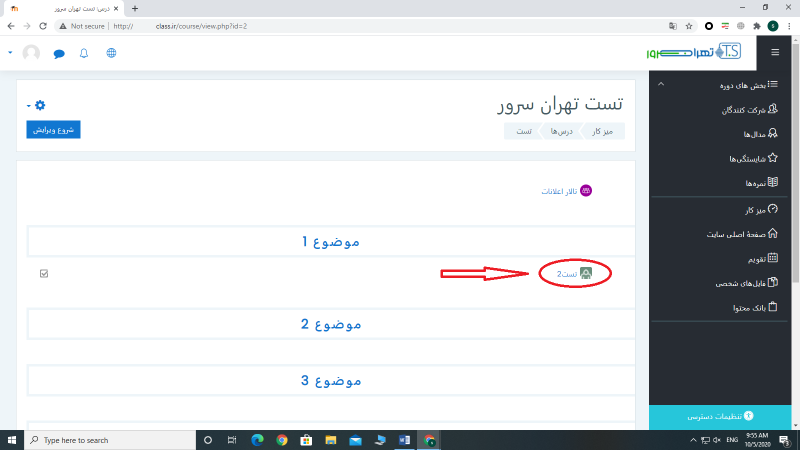The image size is (800, 450).
Task: Bookmark this page with star icon
Action: [x=689, y=26]
